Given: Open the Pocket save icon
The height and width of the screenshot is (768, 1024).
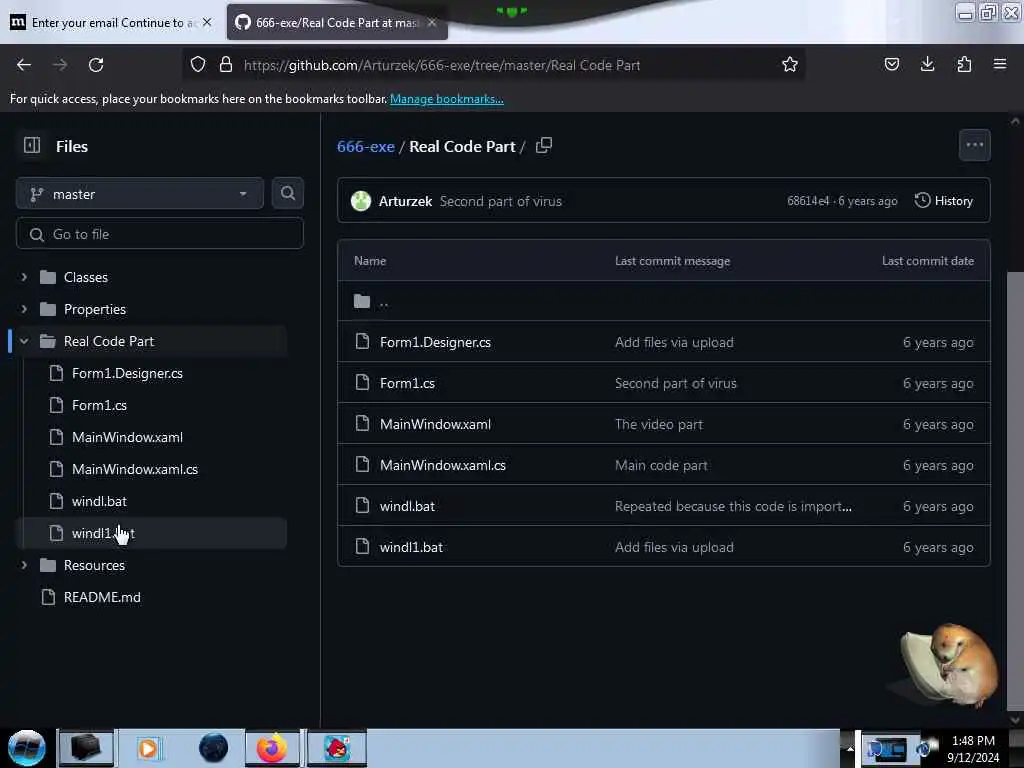Looking at the screenshot, I should [891, 65].
